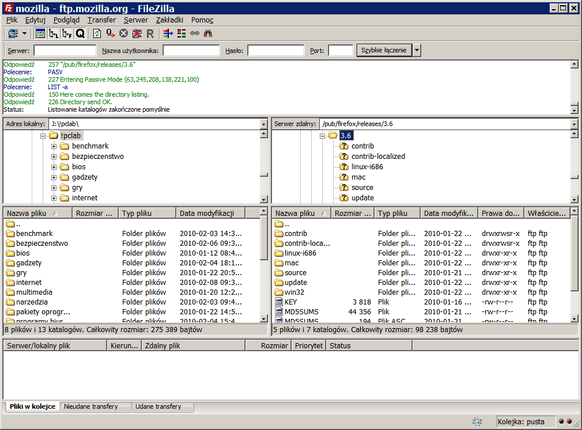
Task: Expand the bios tree folder
Action: 54,167
